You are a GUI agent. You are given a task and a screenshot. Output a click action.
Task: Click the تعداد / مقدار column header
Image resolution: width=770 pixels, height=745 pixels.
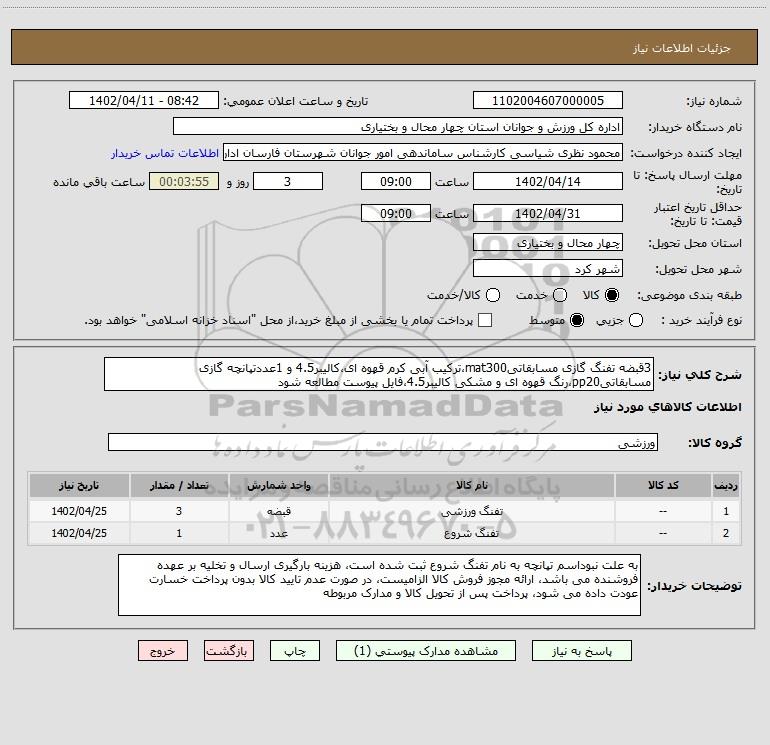(x=179, y=485)
